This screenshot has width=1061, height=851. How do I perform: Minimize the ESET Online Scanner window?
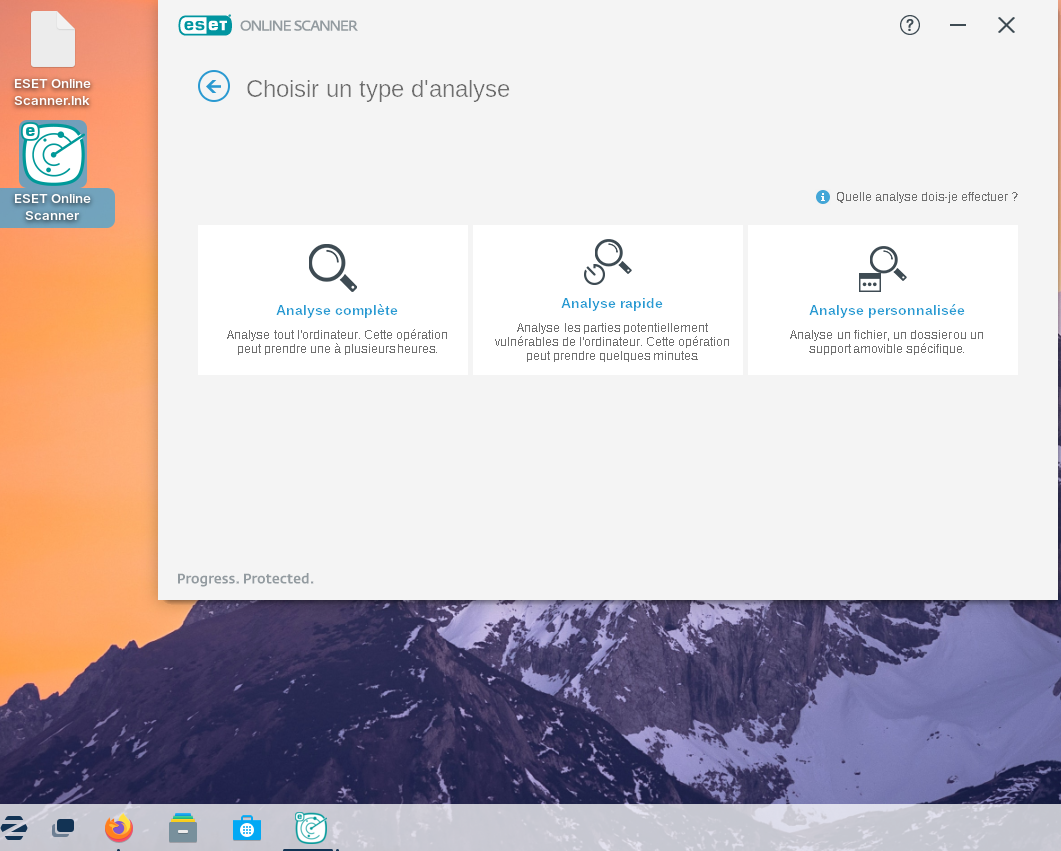957,26
